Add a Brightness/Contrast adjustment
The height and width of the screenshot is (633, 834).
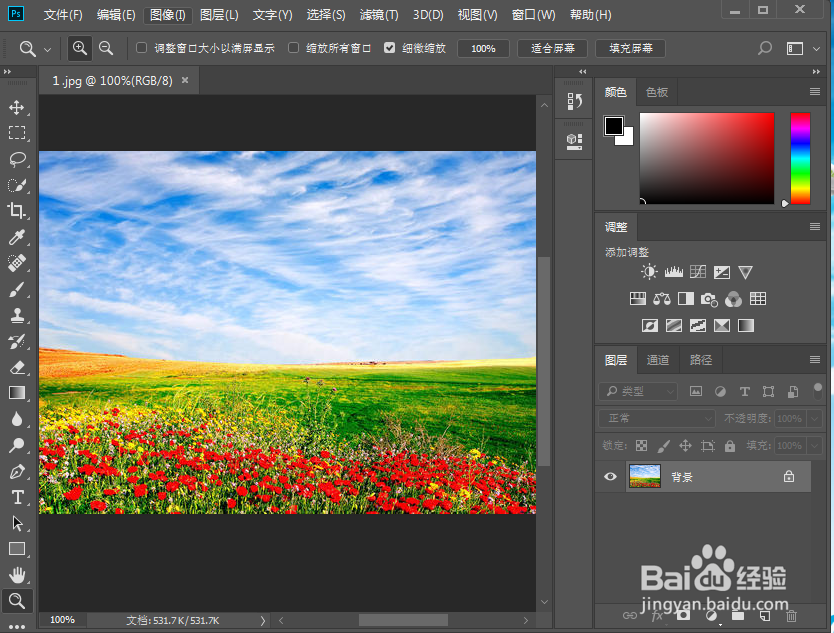pos(649,272)
